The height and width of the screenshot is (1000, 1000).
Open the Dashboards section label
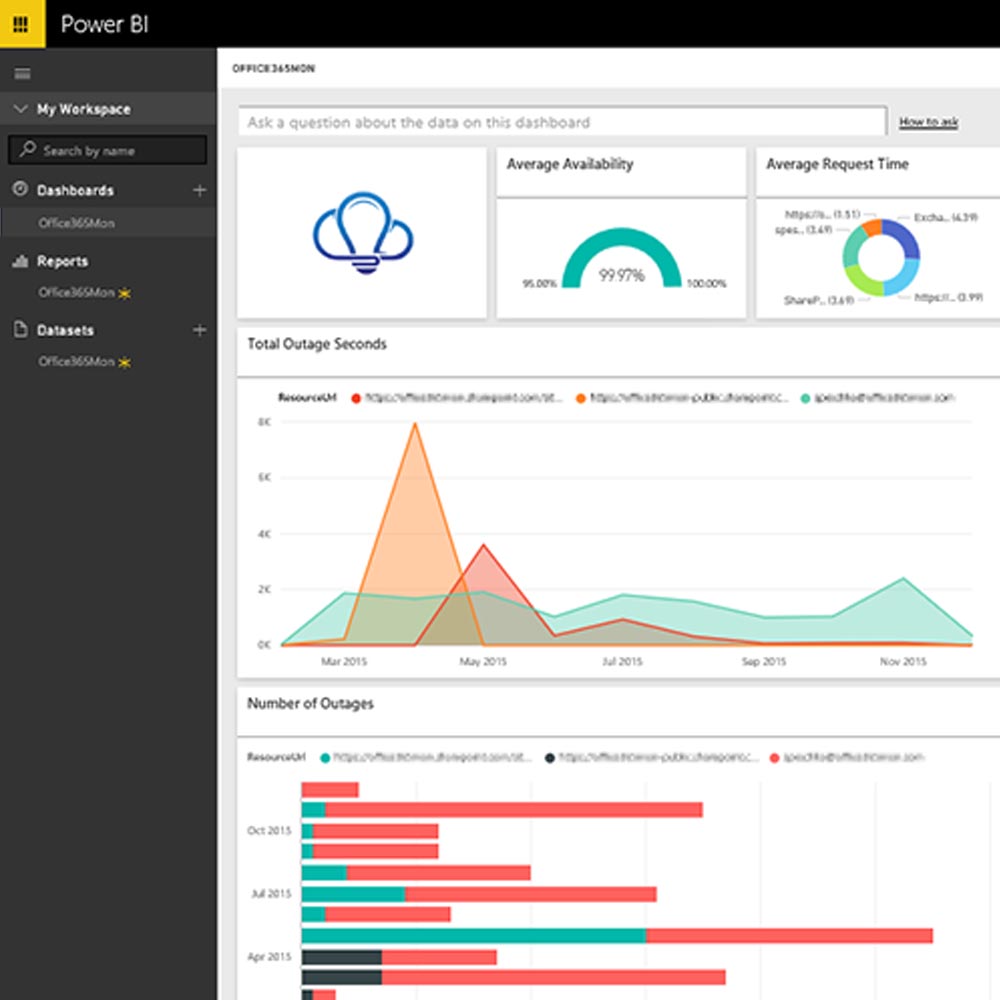pos(75,190)
